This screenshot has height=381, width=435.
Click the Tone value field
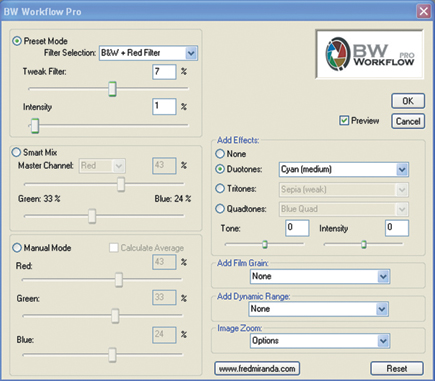pyautogui.click(x=297, y=228)
